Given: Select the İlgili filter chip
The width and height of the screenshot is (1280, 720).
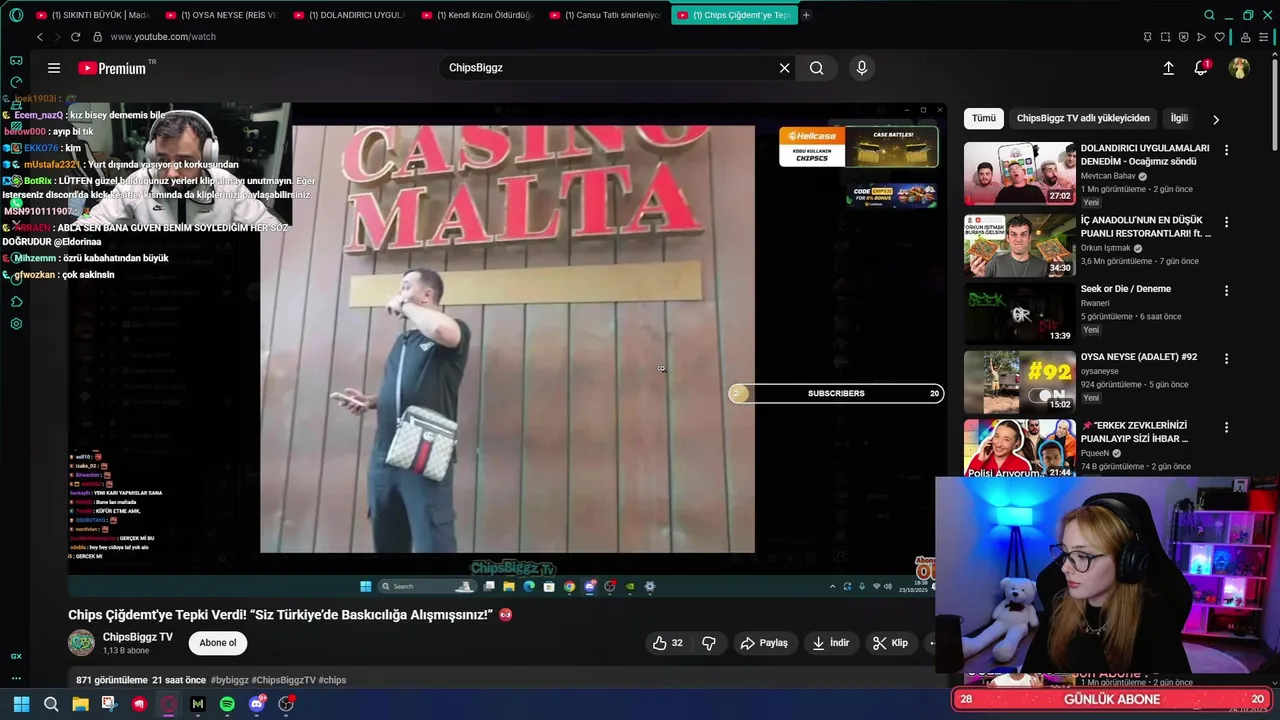Looking at the screenshot, I should [1179, 118].
